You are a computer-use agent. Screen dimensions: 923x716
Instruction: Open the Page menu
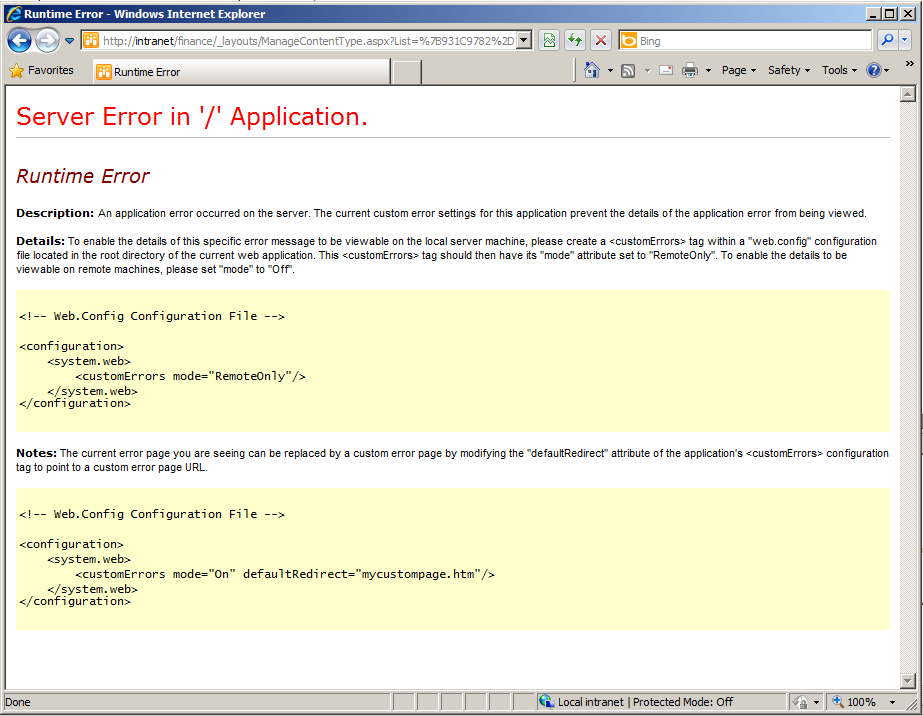(x=739, y=71)
